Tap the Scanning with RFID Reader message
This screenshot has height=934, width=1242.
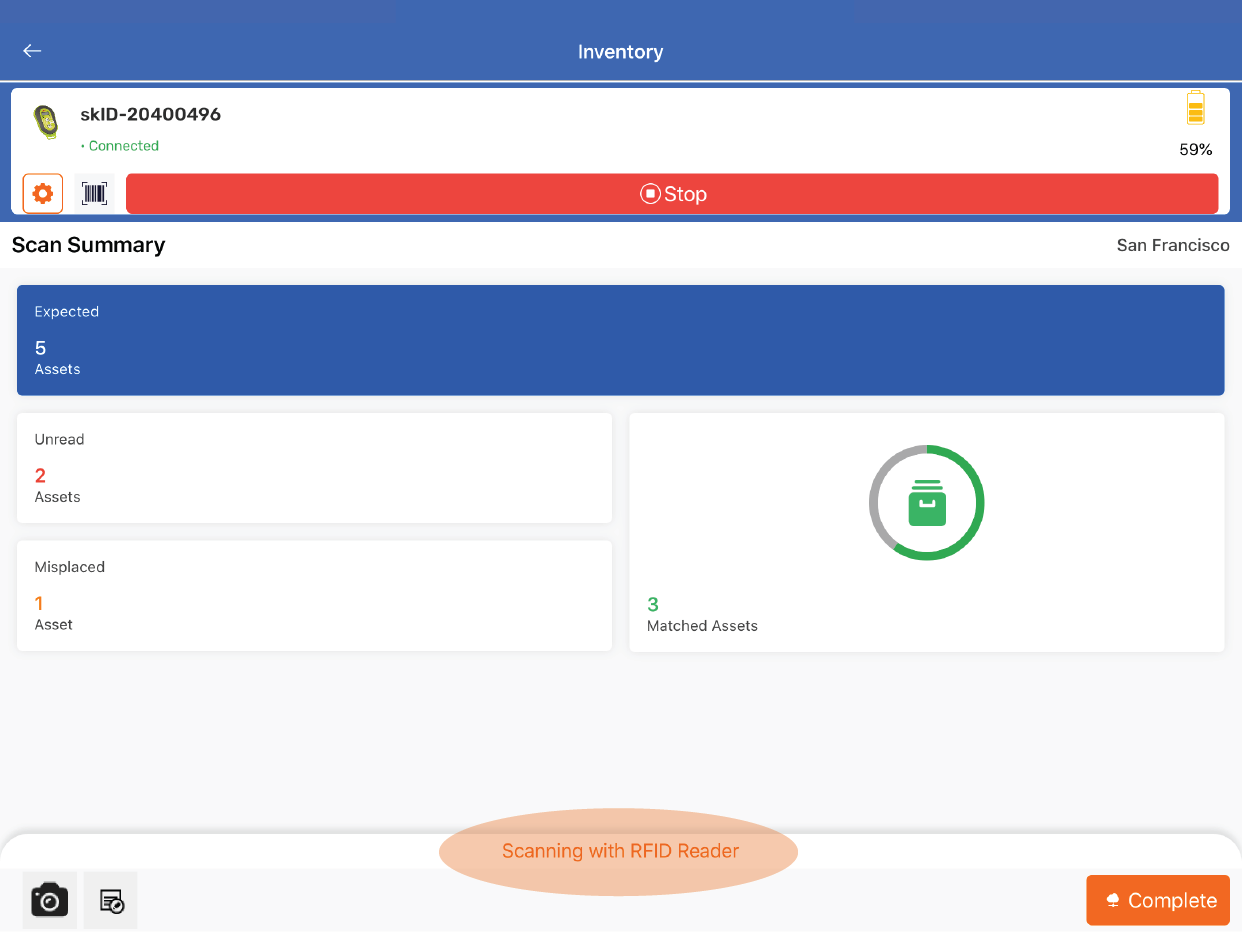point(620,851)
